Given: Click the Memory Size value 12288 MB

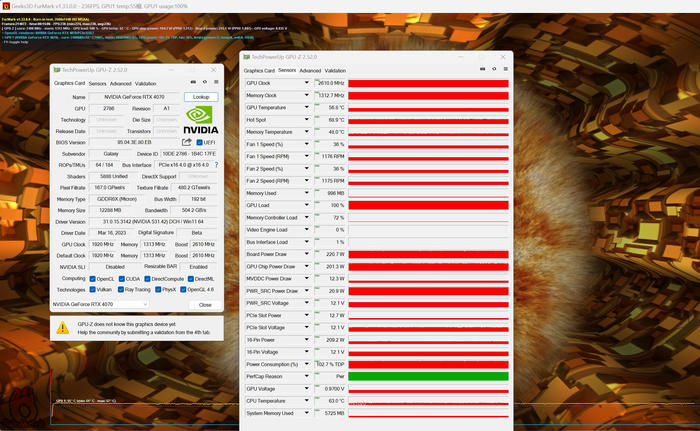Looking at the screenshot, I should click(x=111, y=210).
